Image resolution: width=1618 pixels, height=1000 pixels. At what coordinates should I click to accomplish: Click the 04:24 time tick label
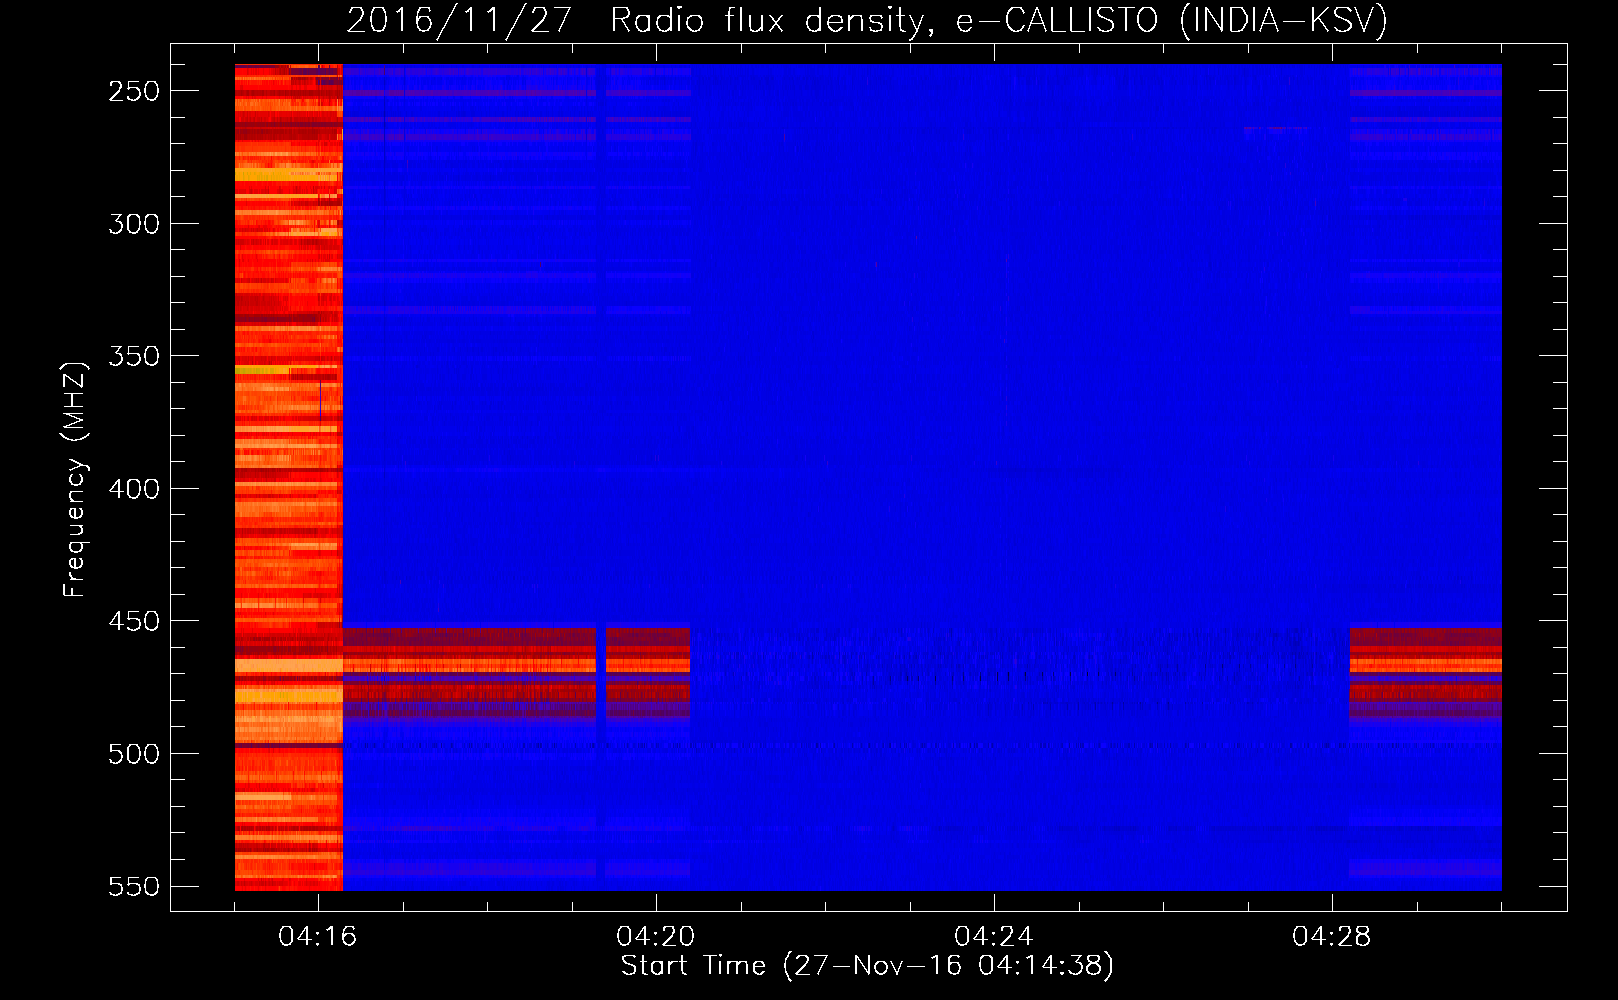coord(994,937)
